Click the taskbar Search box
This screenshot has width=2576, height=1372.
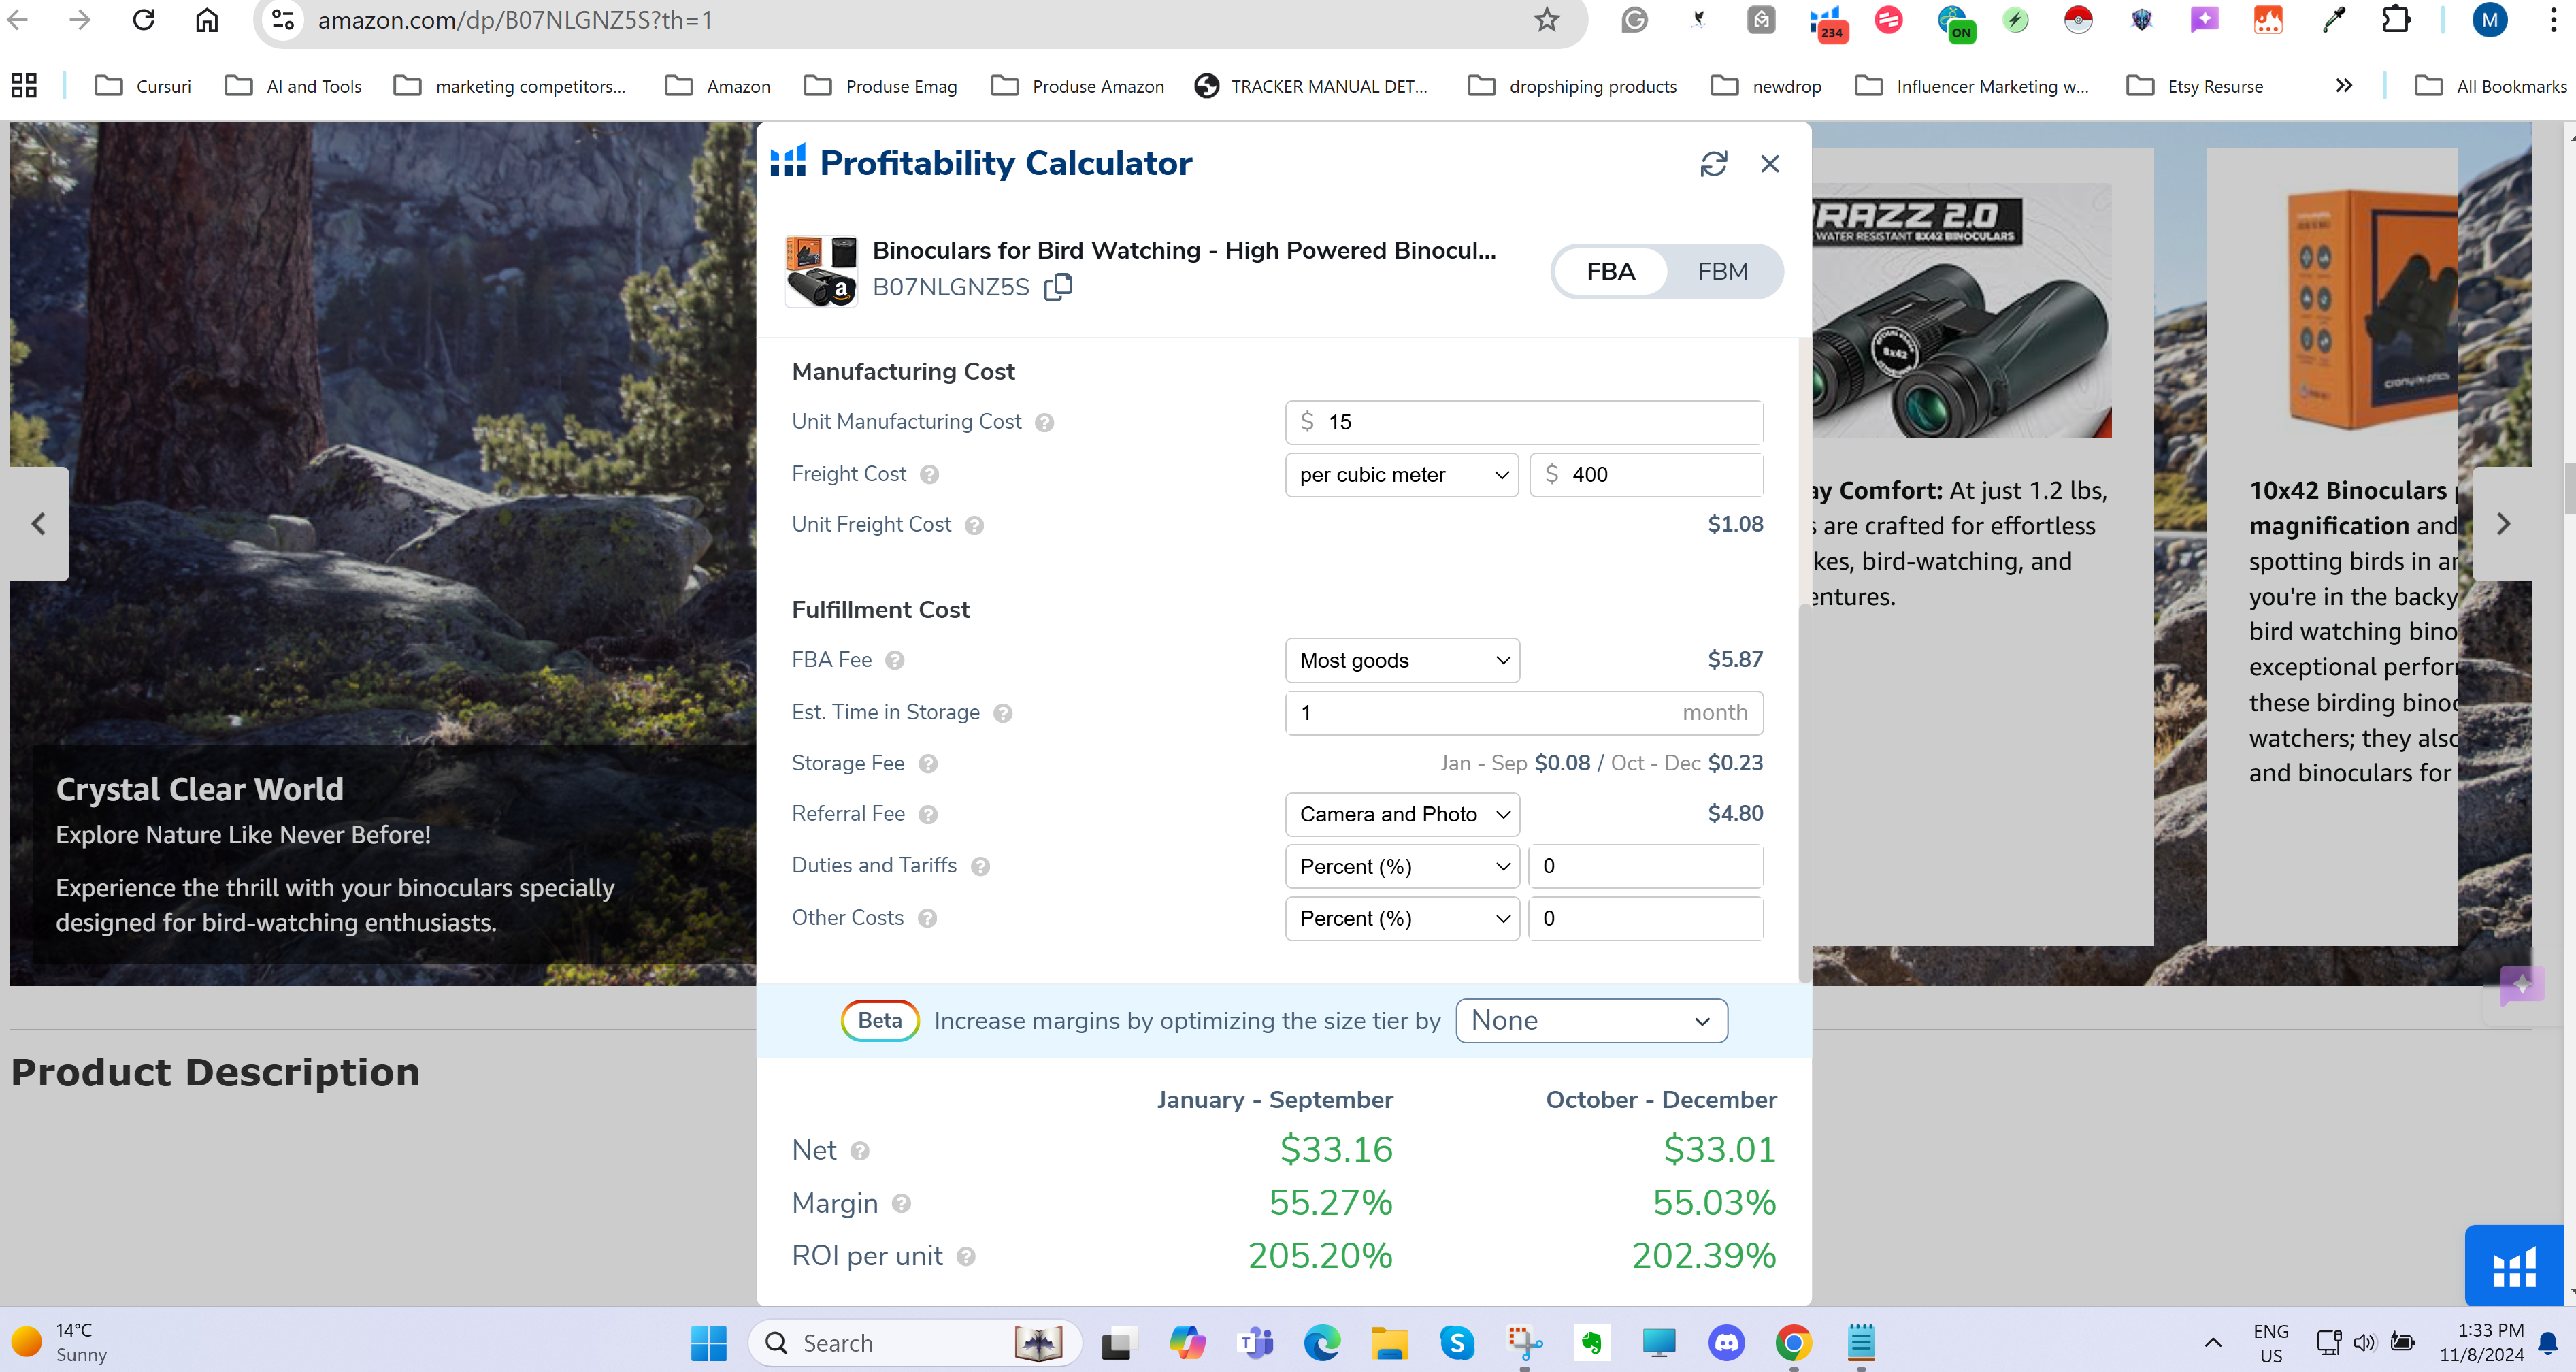click(x=915, y=1342)
